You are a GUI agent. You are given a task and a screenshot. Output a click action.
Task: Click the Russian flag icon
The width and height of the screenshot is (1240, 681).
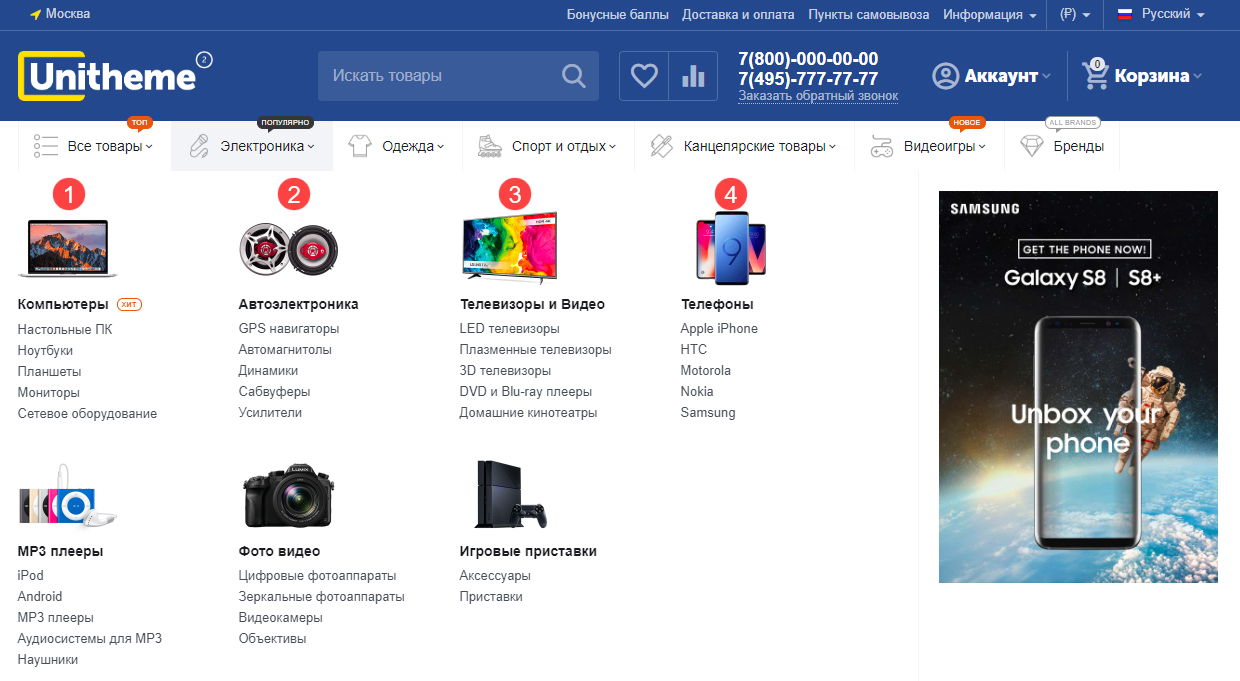pos(1124,15)
